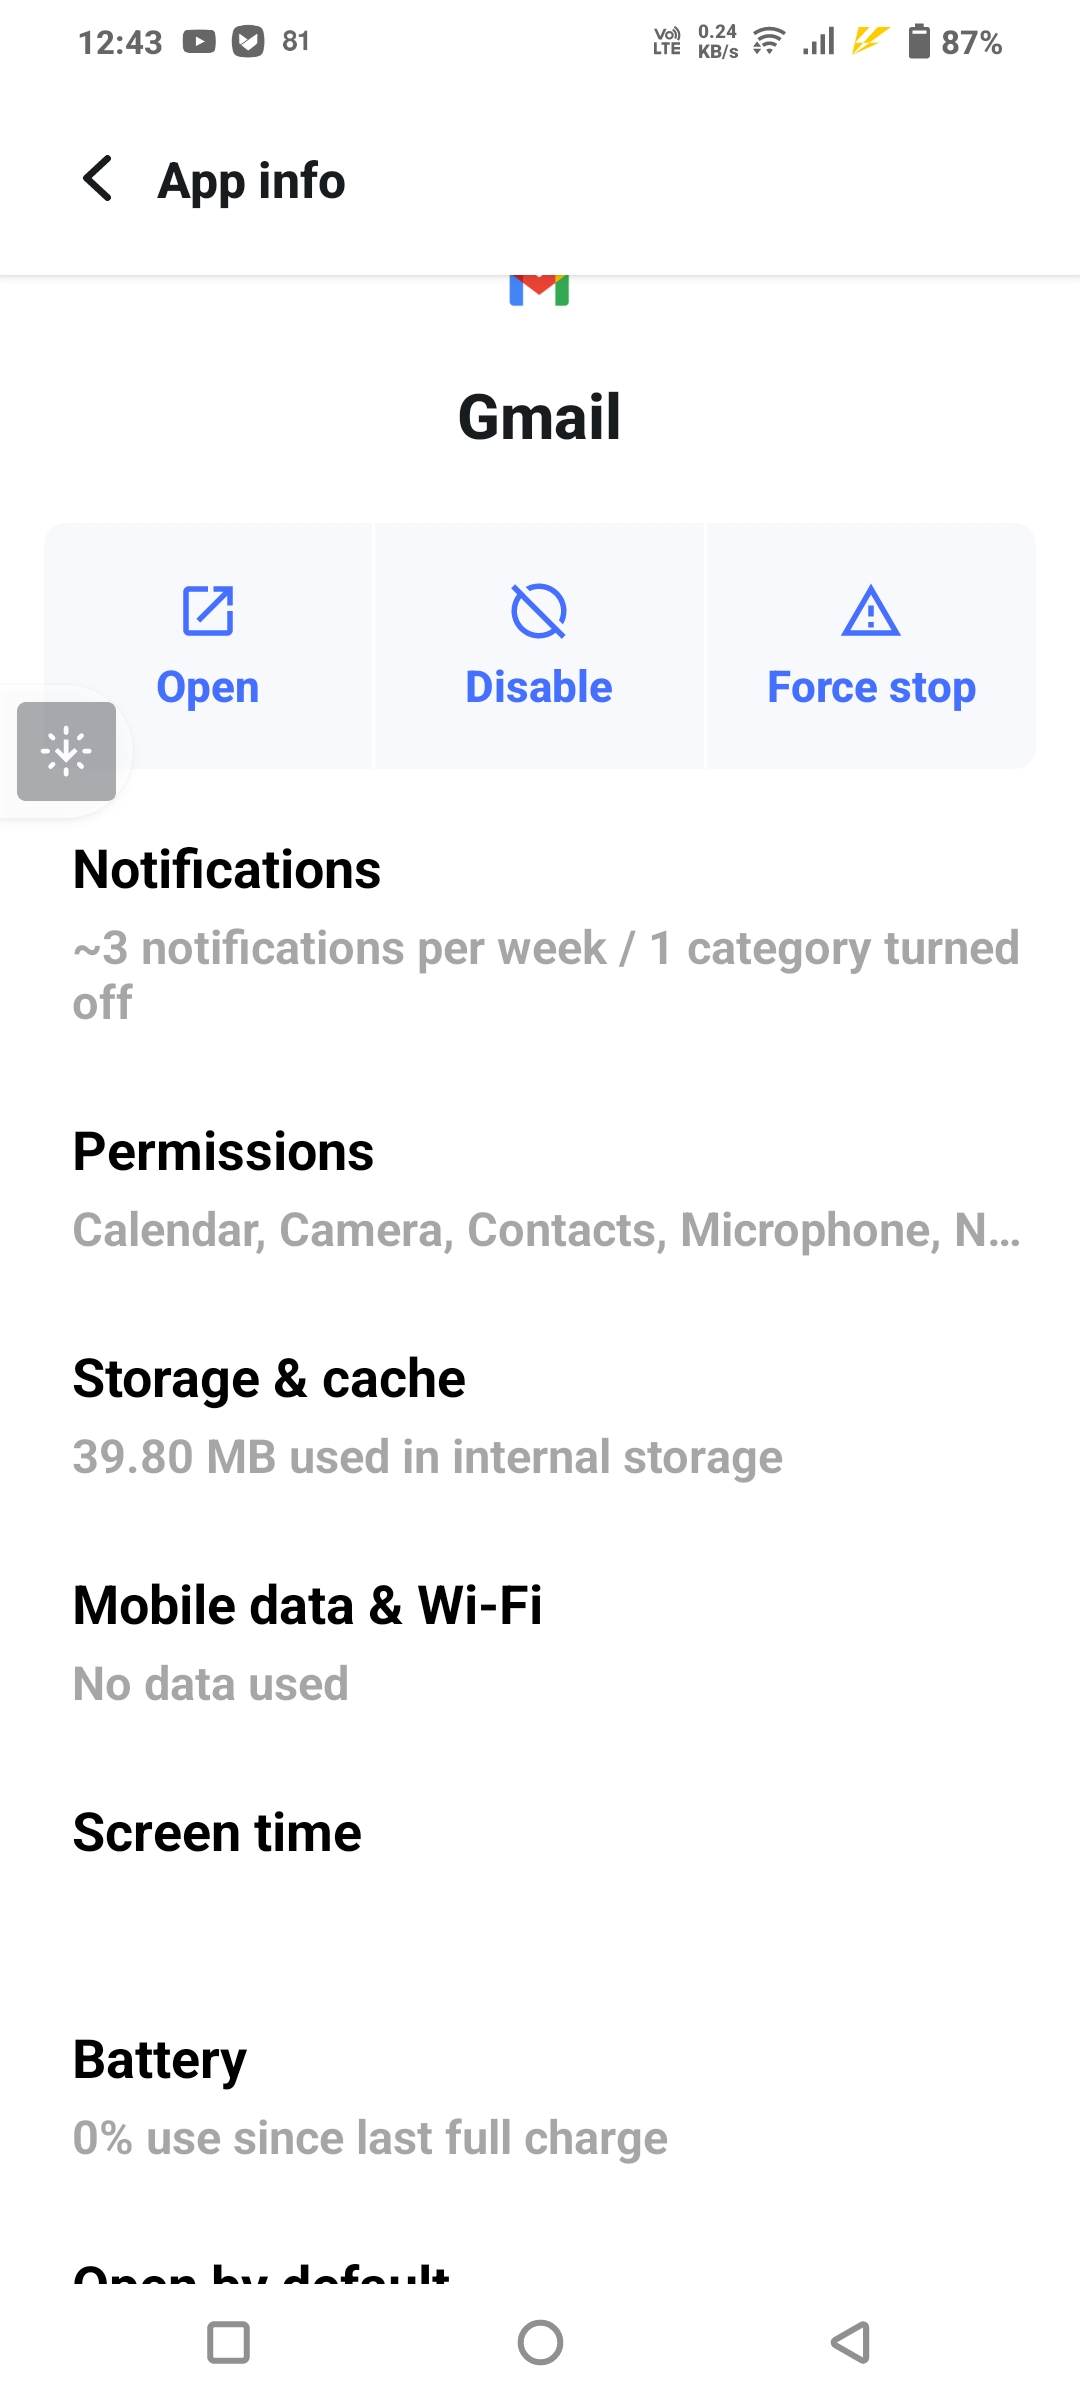Tap the Disable text label

(x=539, y=688)
